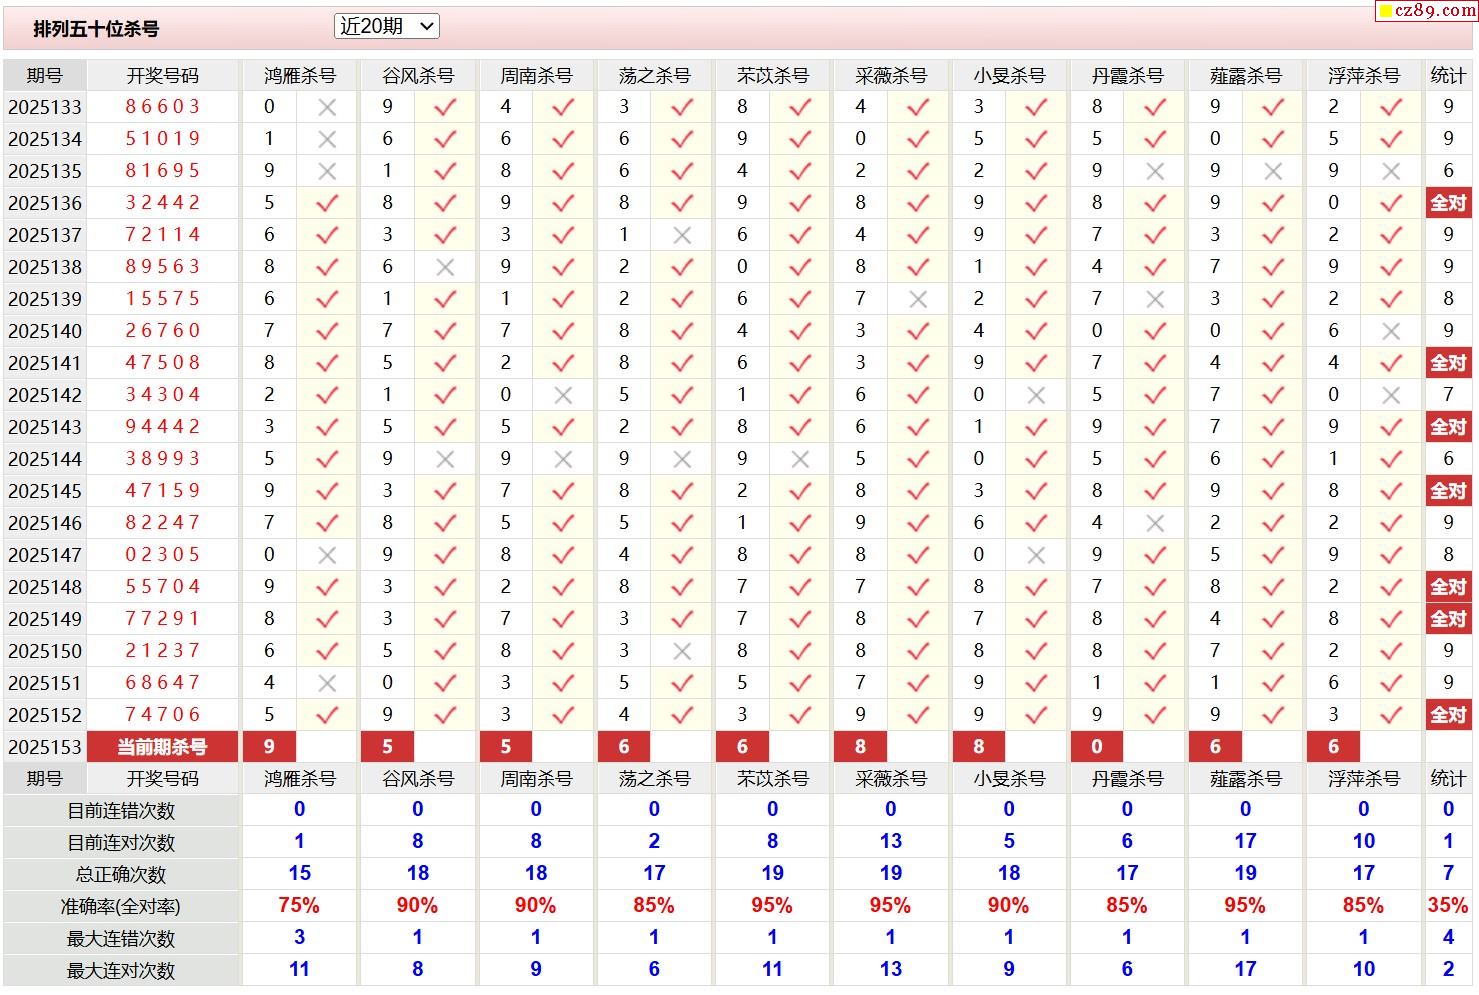Click the gray X for 芣苡 in row 2025144

point(800,459)
